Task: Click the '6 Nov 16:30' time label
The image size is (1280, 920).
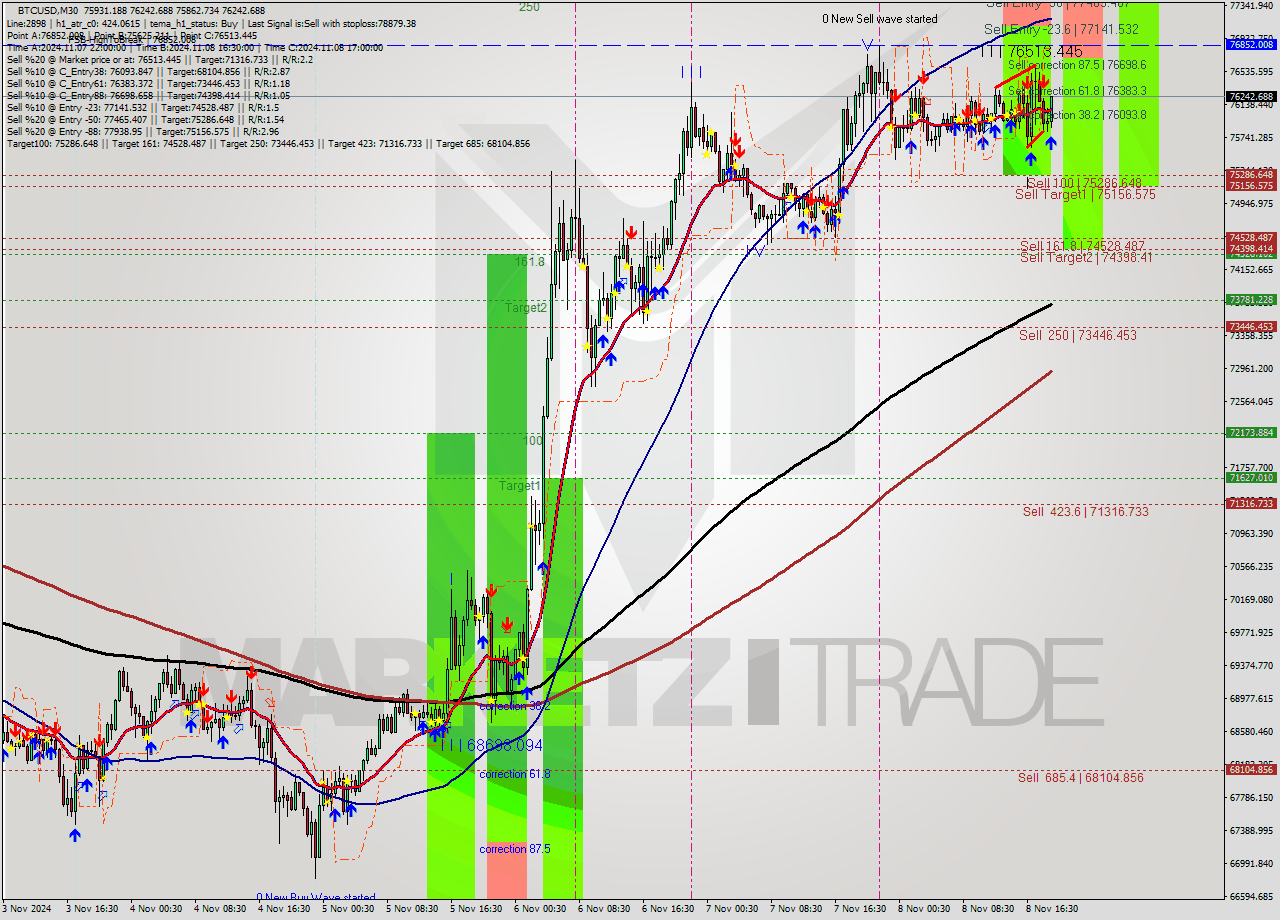Action: click(x=668, y=909)
